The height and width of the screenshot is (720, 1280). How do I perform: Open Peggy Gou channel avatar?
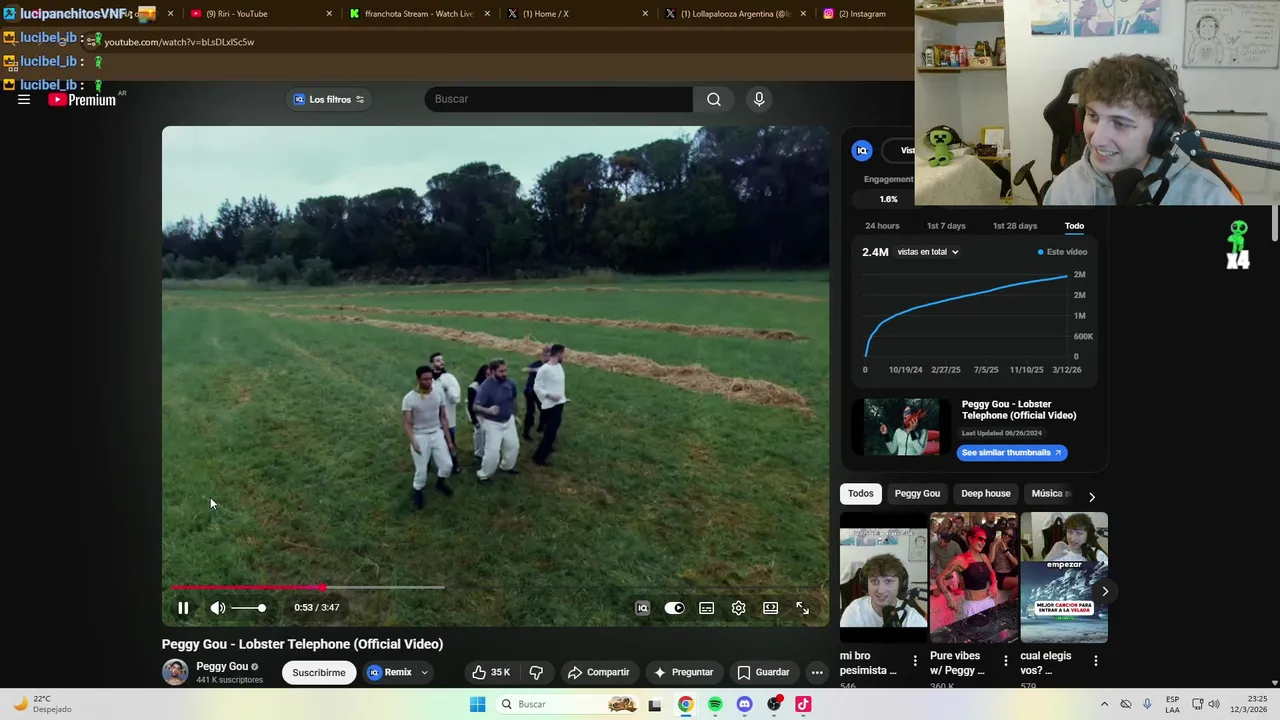[x=175, y=672]
